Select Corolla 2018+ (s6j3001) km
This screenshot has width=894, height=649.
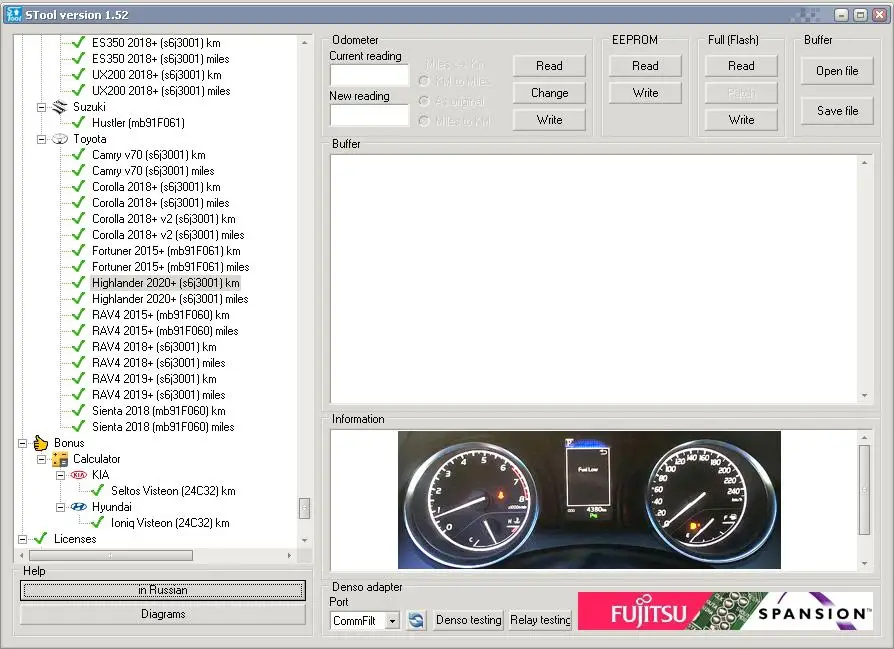[156, 186]
